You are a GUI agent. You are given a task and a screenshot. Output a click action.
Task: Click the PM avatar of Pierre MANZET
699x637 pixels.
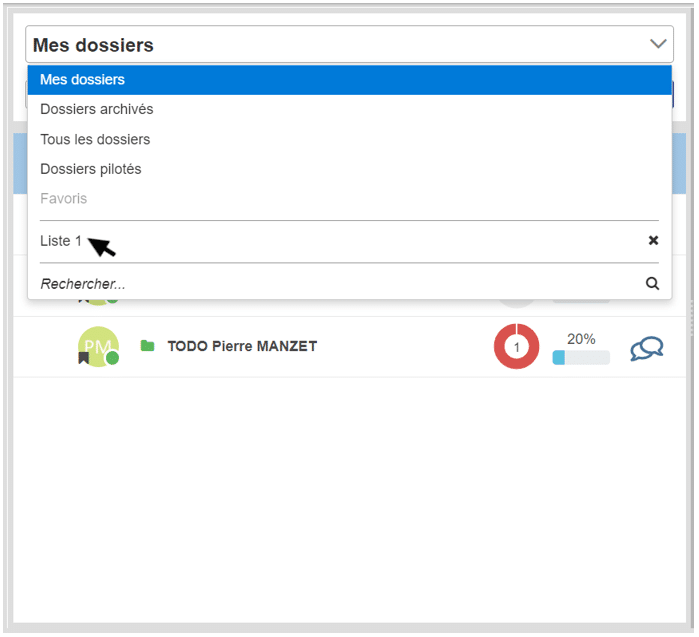98,345
